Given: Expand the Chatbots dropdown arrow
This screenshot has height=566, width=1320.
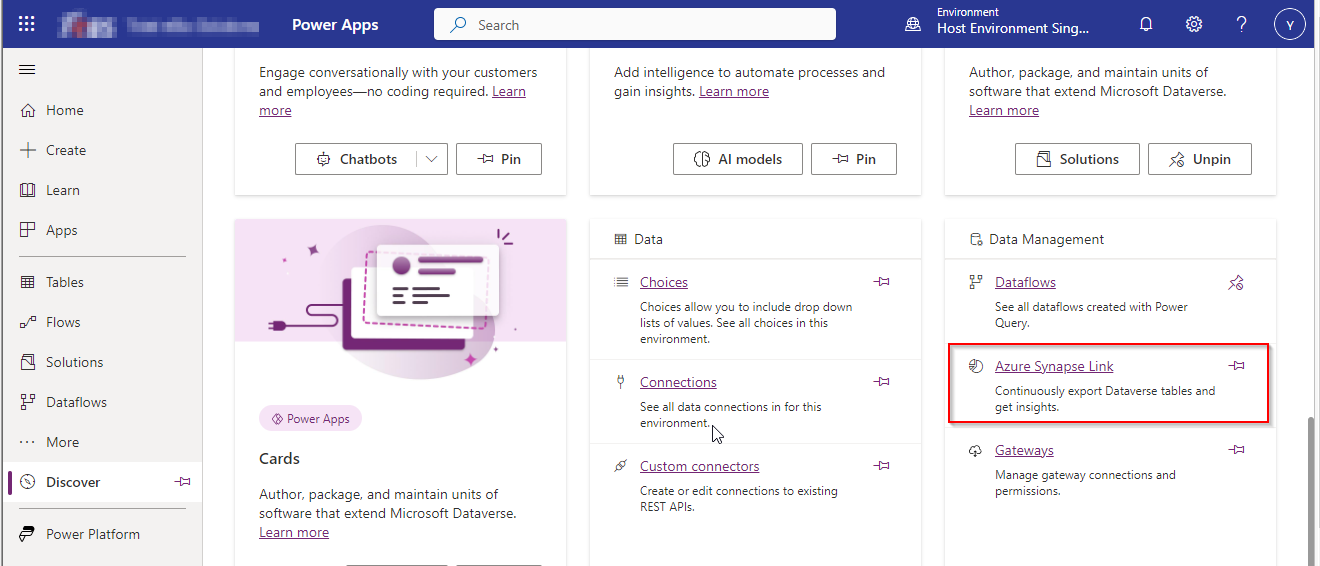Looking at the screenshot, I should click(x=431, y=159).
